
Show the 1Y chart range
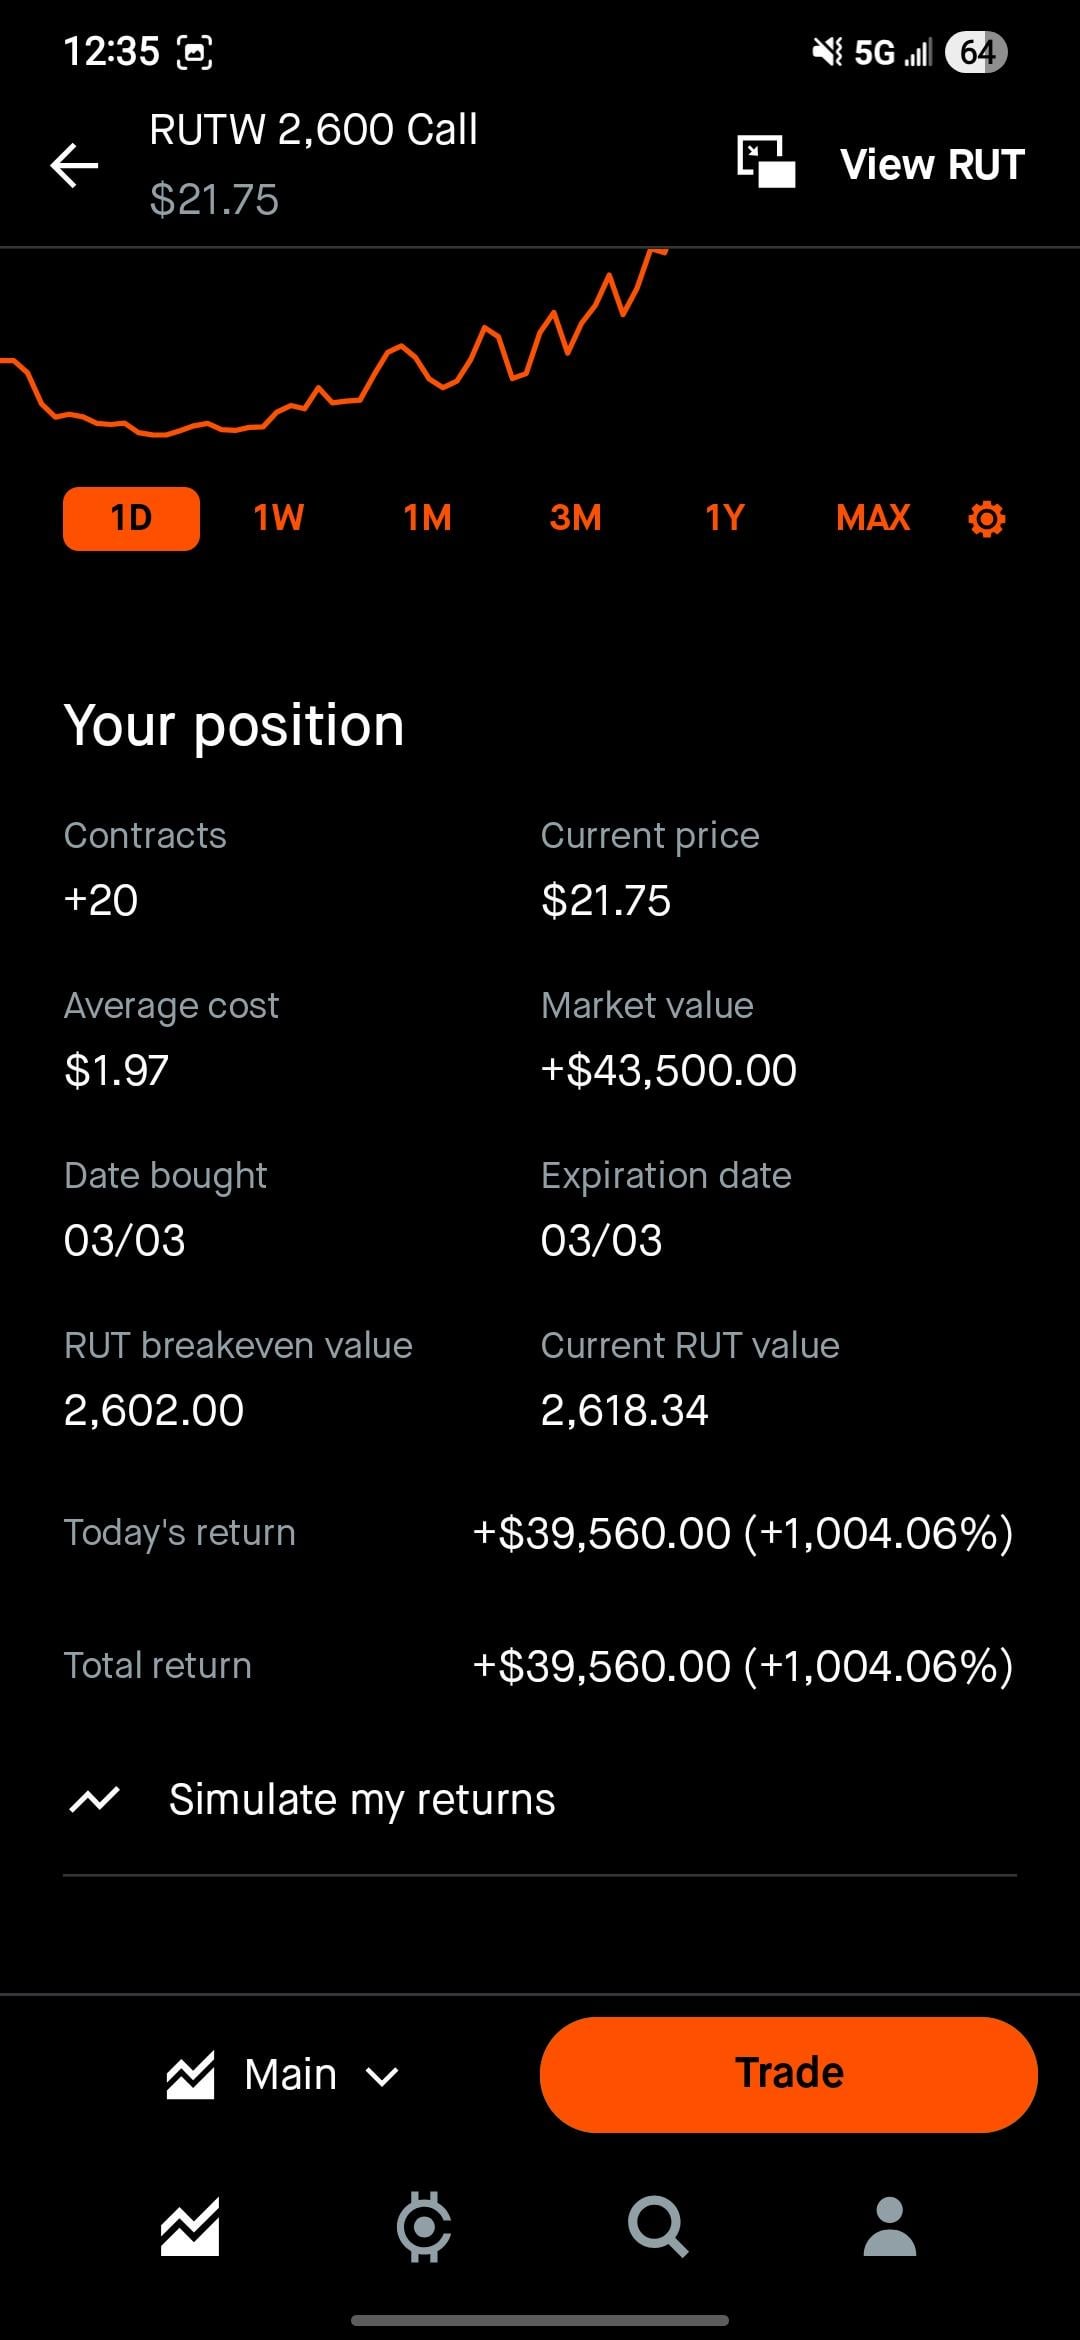(725, 519)
